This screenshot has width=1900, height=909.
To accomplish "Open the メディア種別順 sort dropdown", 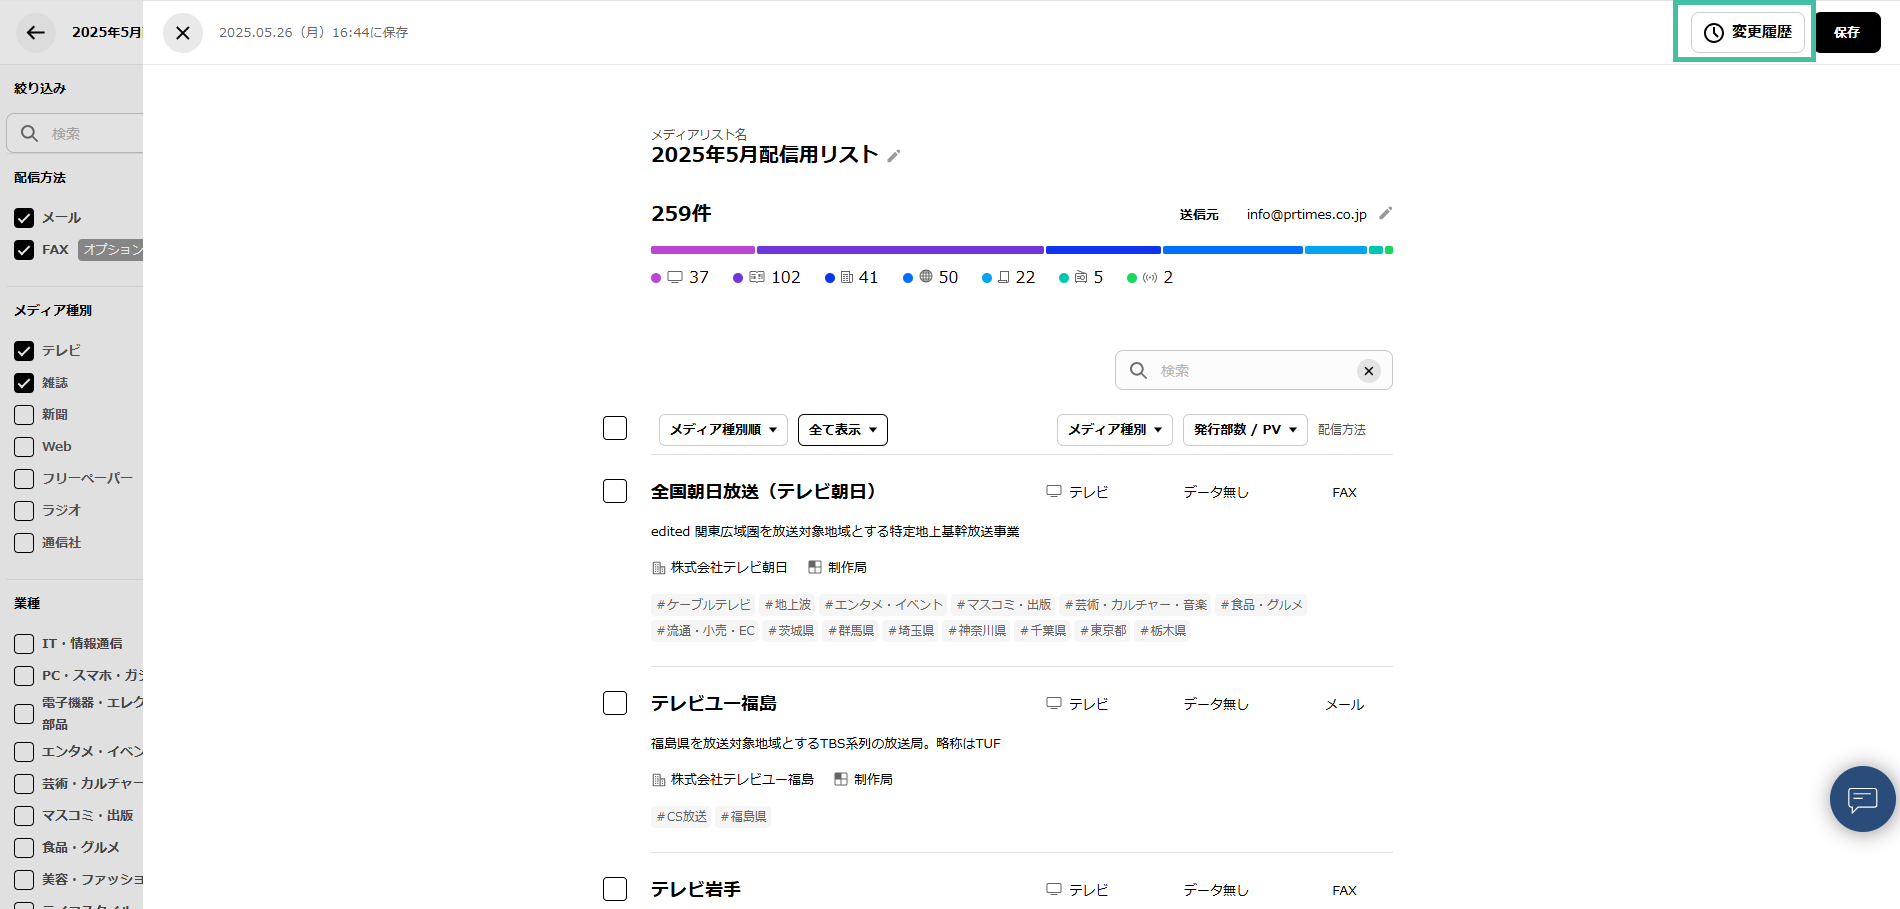I will pos(723,430).
